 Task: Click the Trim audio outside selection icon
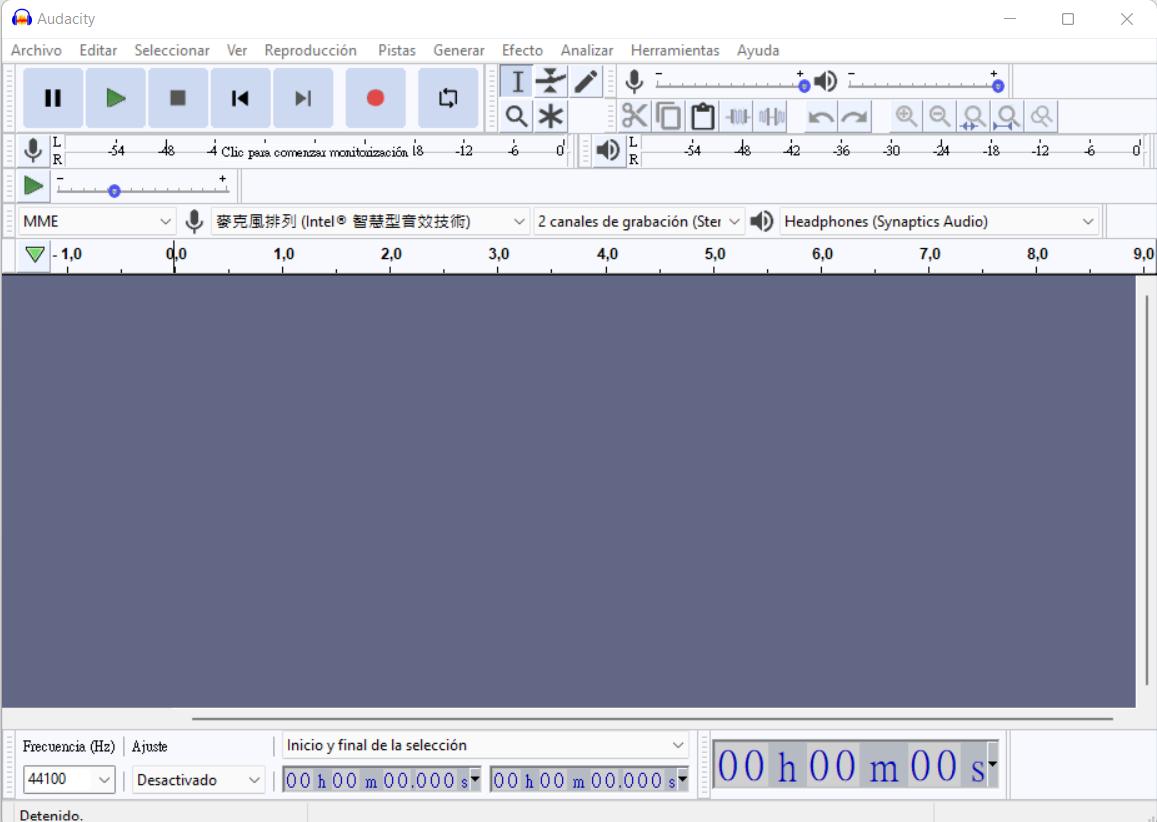pos(737,117)
